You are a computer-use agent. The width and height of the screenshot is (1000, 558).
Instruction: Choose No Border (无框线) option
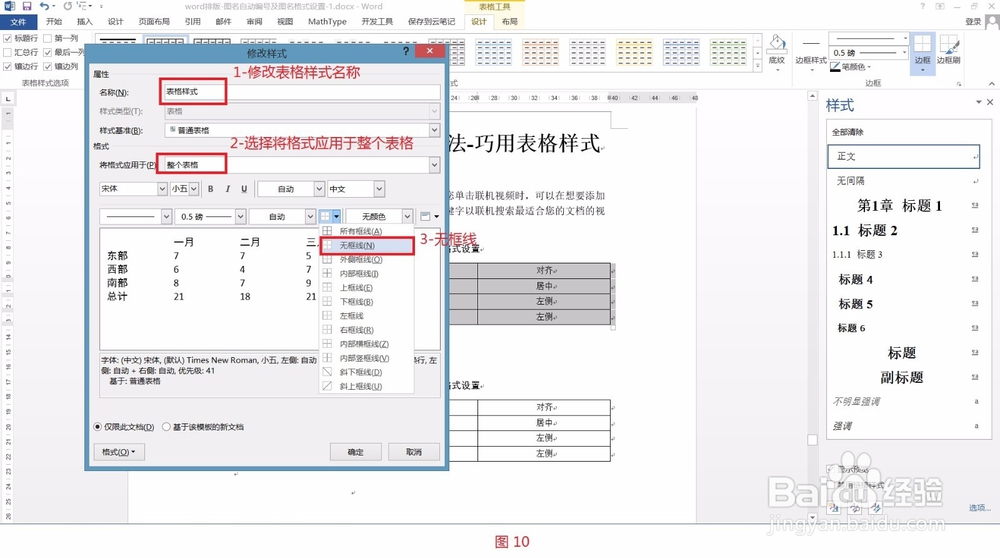tap(367, 246)
